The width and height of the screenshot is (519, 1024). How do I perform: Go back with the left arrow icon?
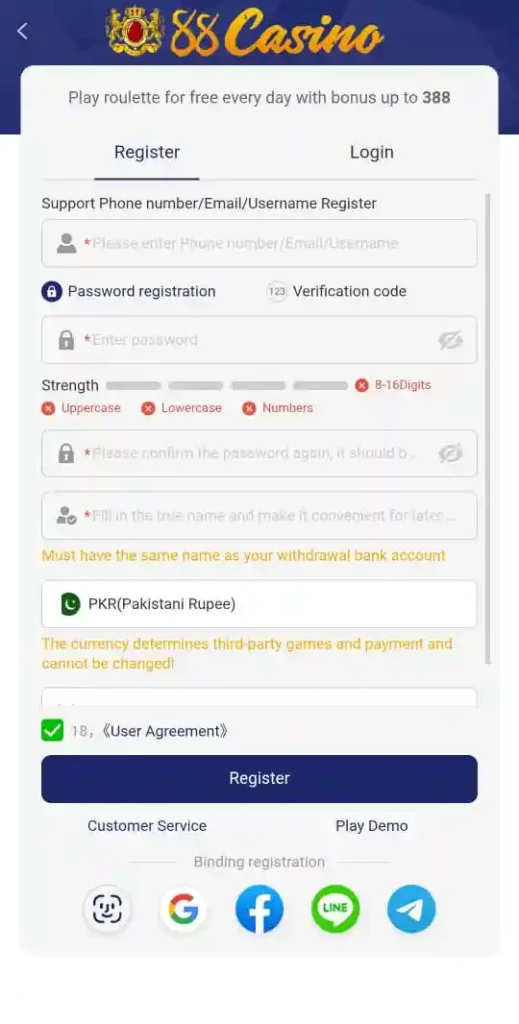coord(23,31)
